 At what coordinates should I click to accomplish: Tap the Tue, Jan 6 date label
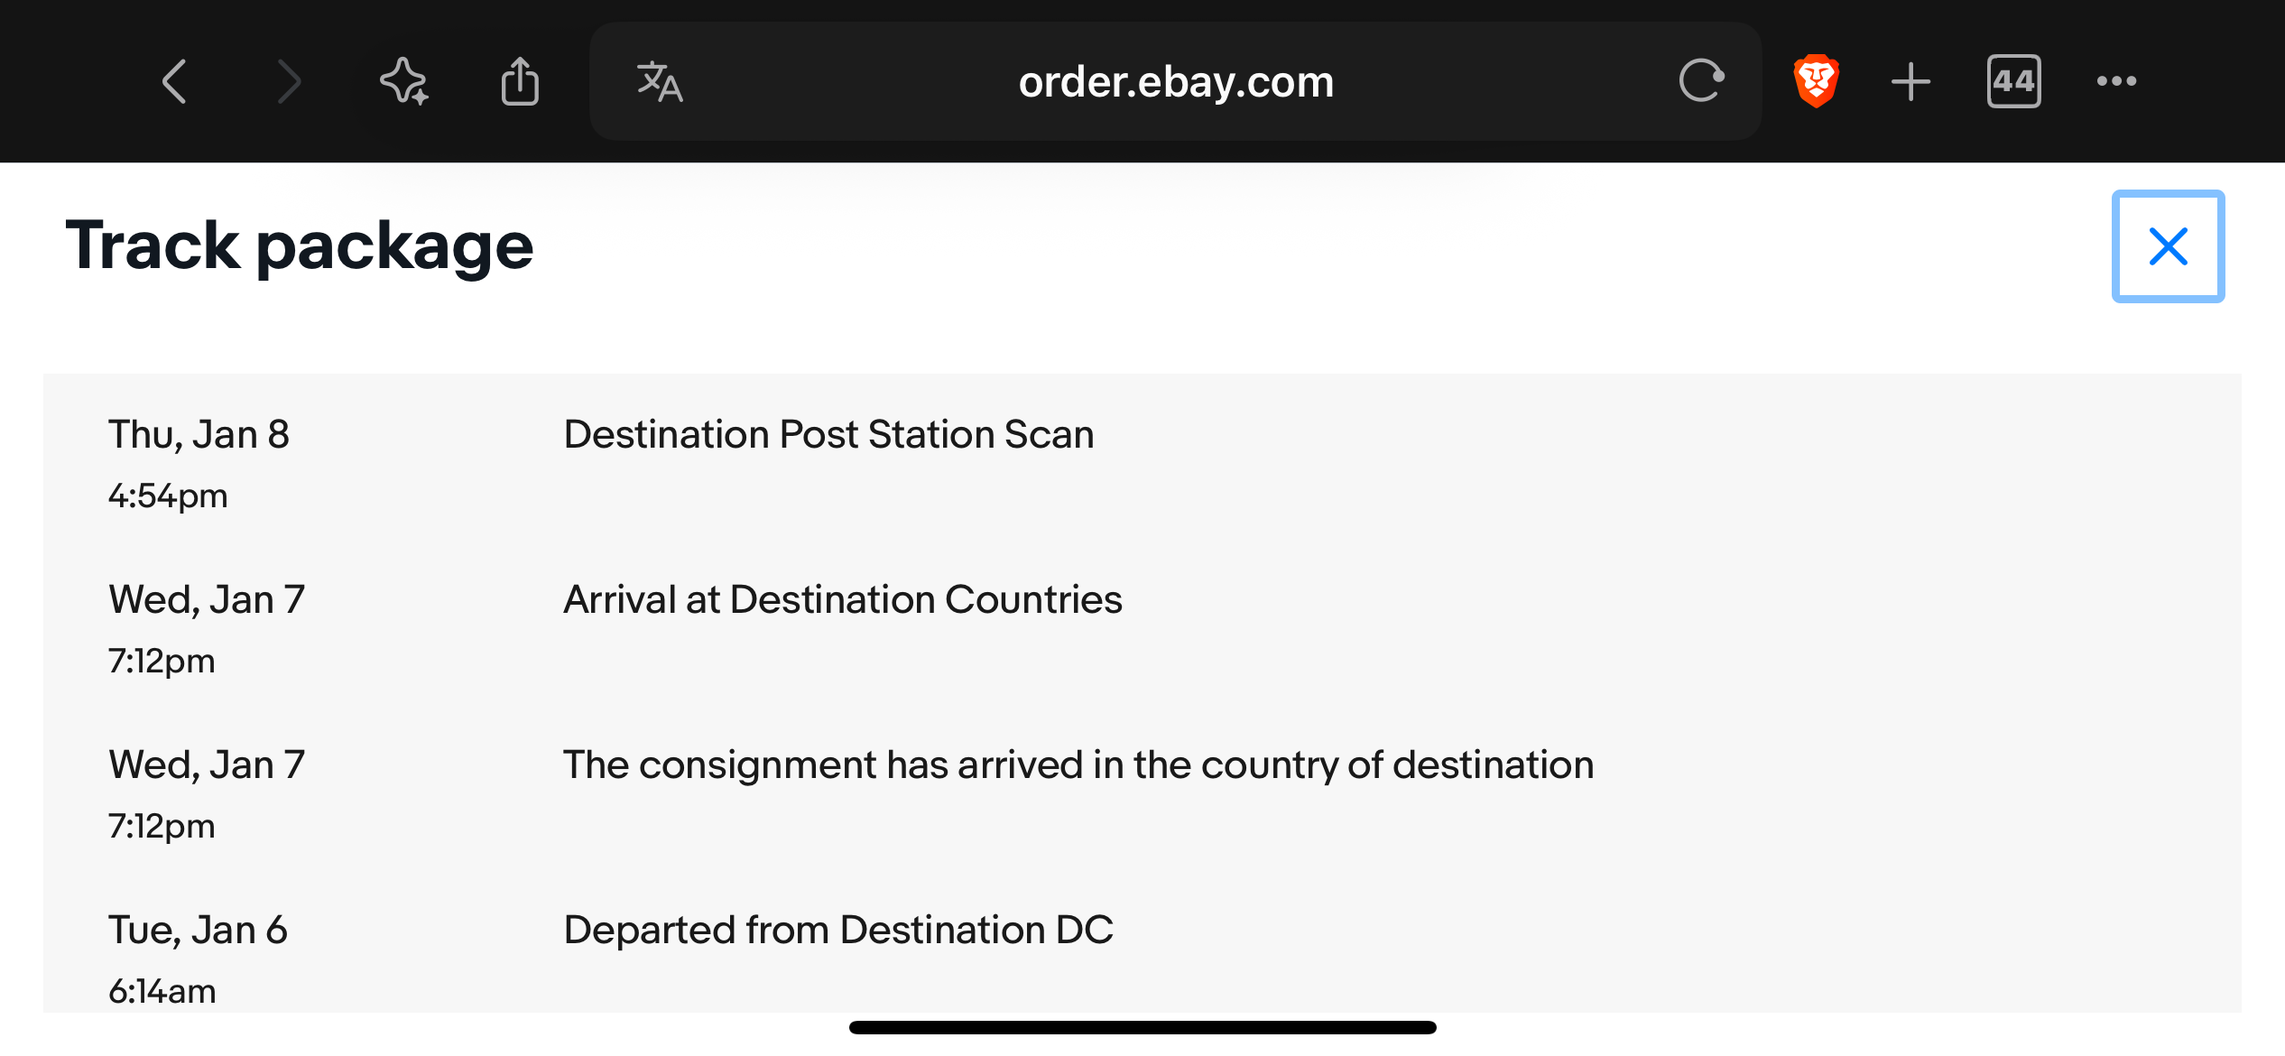[x=197, y=930]
